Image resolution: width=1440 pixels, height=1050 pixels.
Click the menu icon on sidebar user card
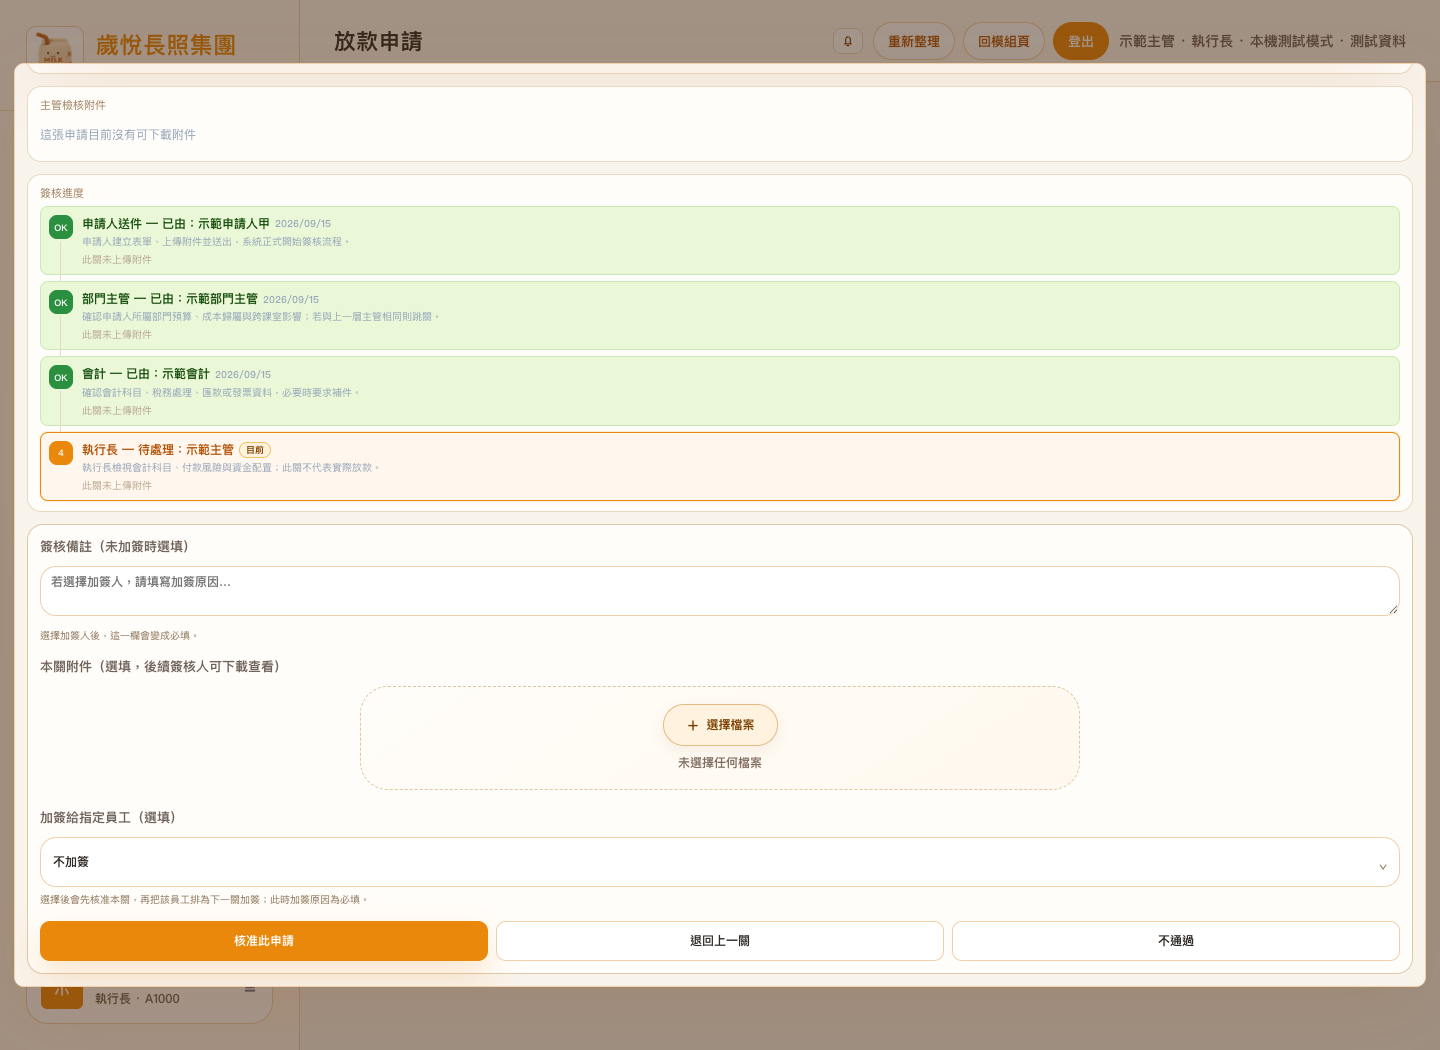[x=250, y=990]
